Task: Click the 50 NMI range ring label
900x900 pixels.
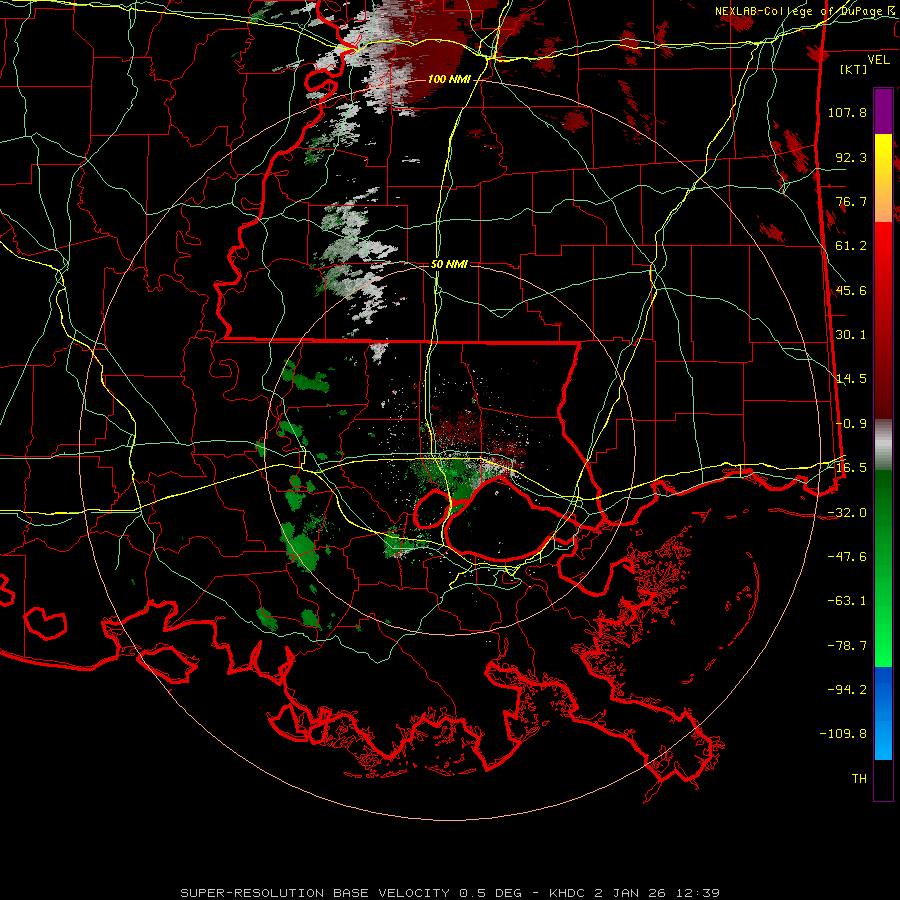Action: coord(449,264)
